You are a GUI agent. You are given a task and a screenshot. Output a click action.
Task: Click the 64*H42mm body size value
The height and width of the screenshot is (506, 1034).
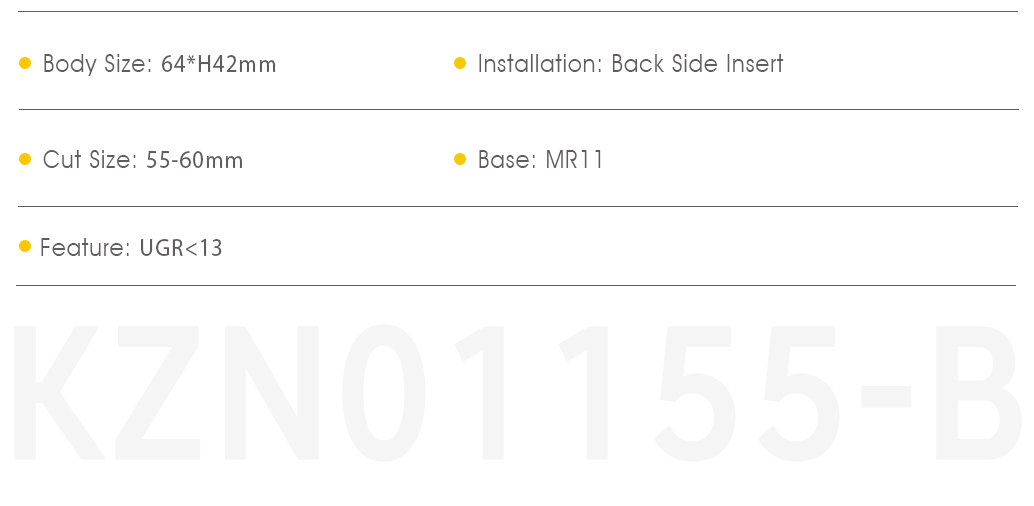click(218, 65)
